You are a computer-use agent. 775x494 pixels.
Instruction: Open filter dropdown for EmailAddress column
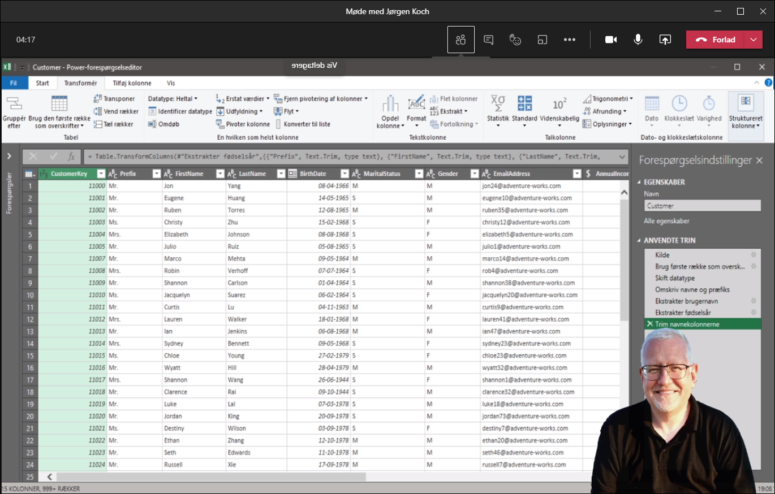pos(577,174)
